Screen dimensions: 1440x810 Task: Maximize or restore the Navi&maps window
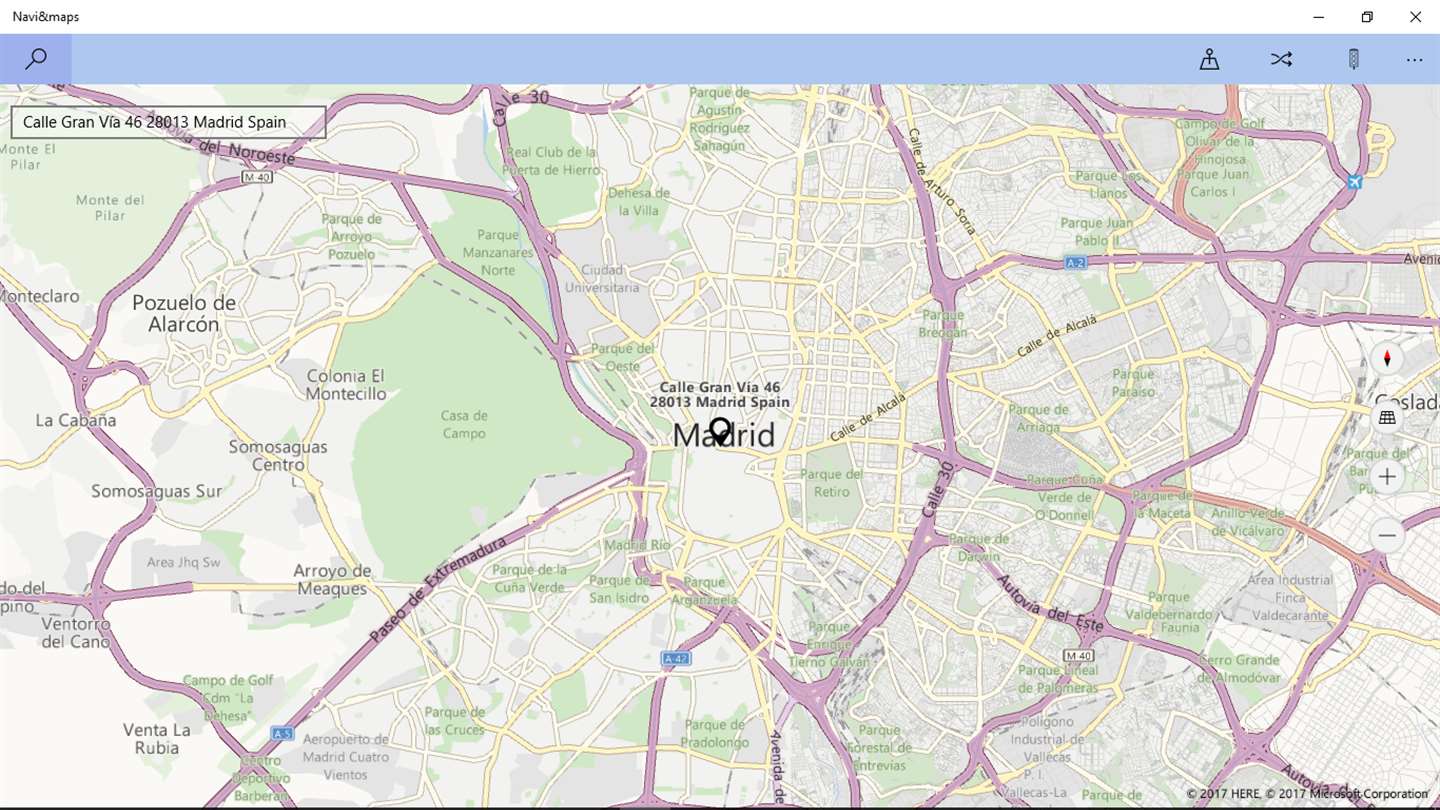tap(1367, 17)
